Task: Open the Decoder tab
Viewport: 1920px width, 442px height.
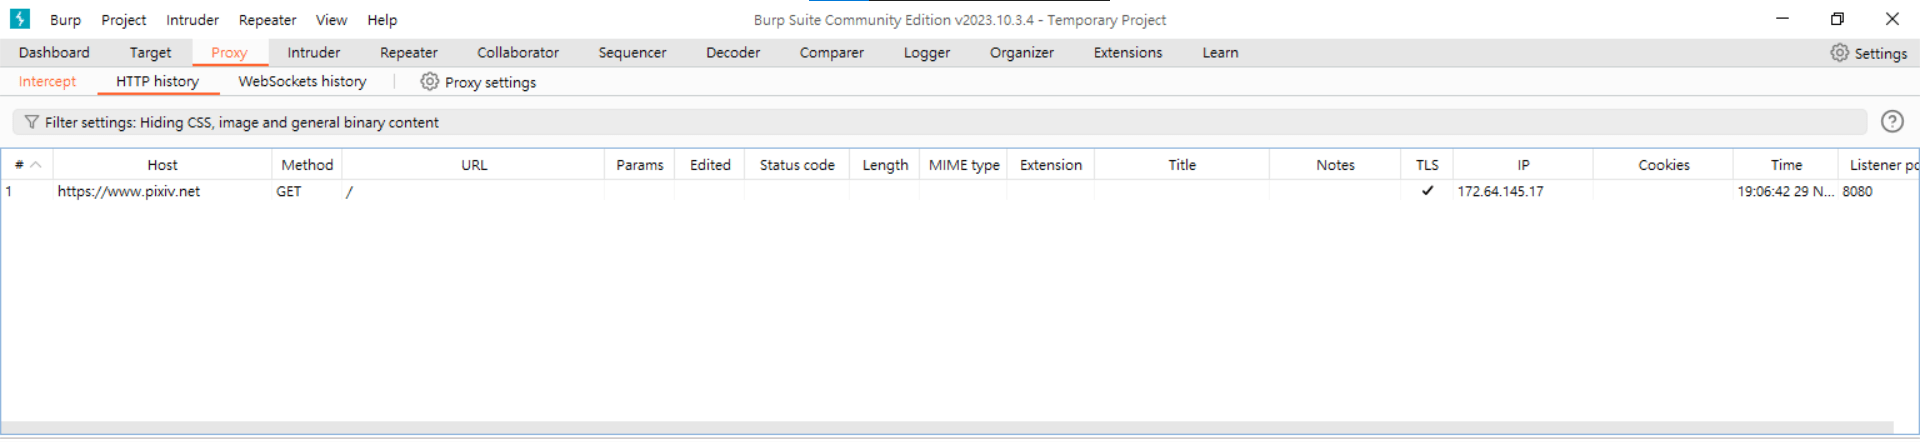Action: pyautogui.click(x=733, y=53)
